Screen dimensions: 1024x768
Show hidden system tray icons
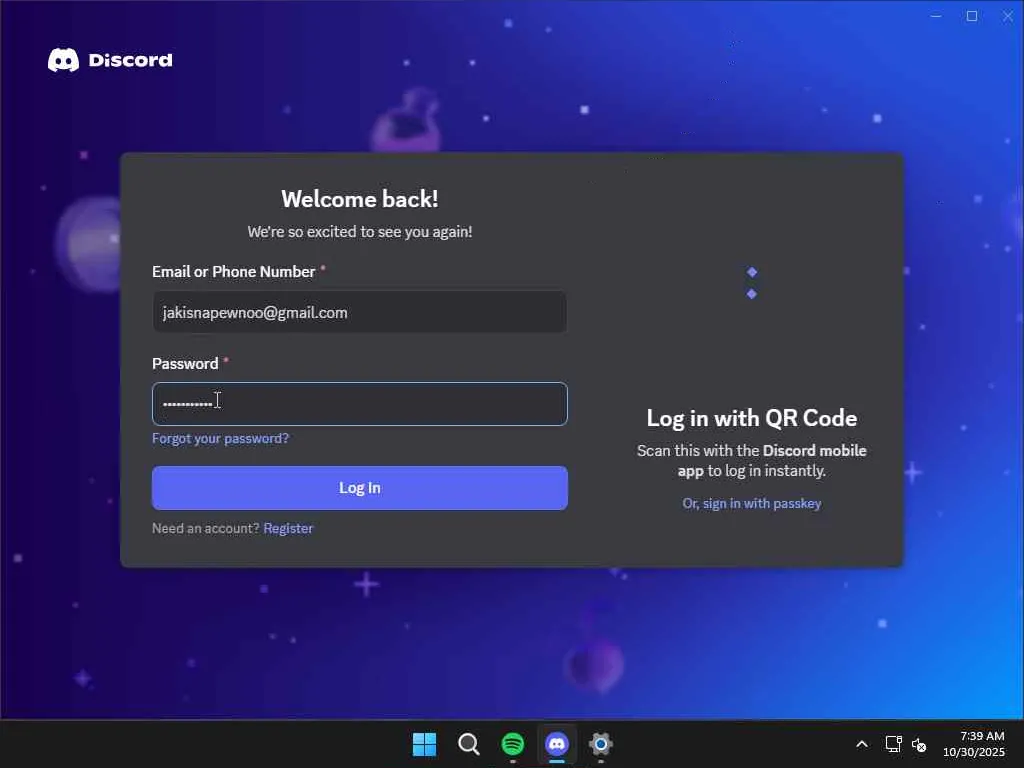tap(862, 744)
